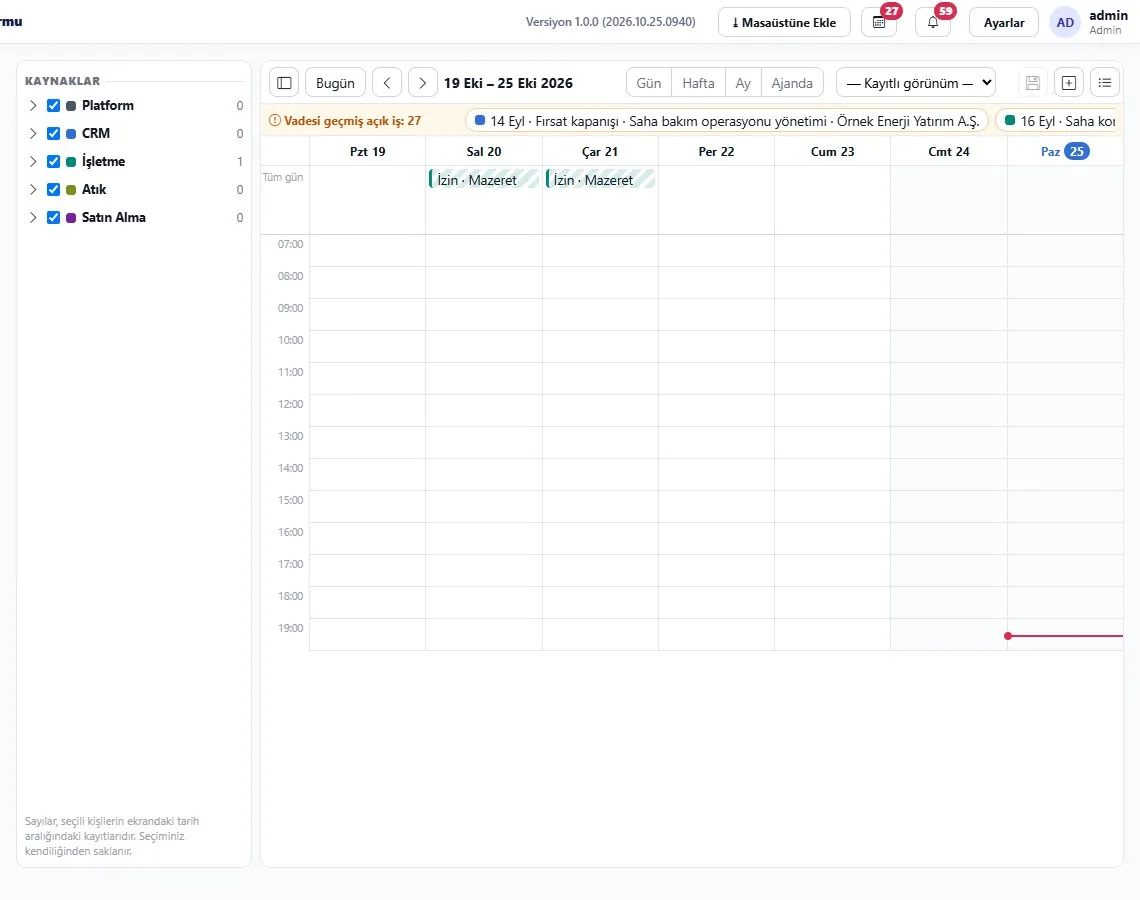Click the 14 Eyl Fırsat kapanışı chip
Viewport: 1140px width, 900px height.
click(x=727, y=121)
